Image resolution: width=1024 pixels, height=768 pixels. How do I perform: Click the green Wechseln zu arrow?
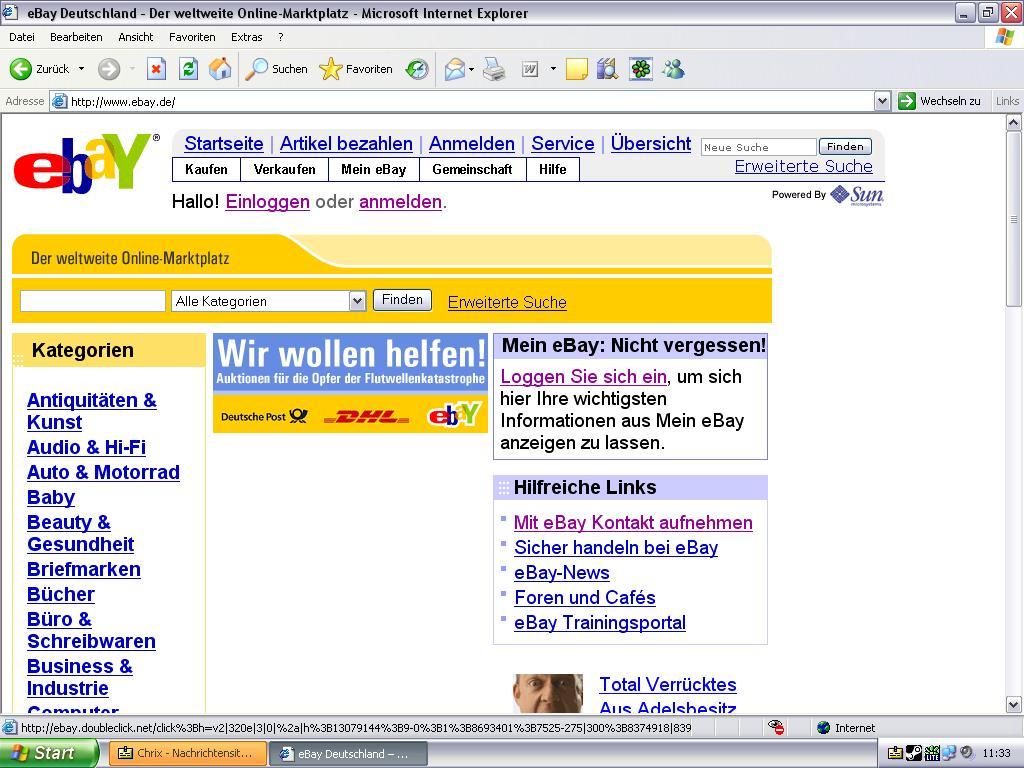tap(906, 101)
